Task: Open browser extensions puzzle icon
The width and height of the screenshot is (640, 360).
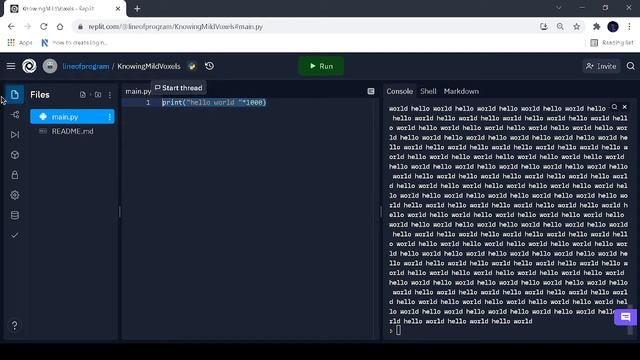Action: (x=596, y=27)
